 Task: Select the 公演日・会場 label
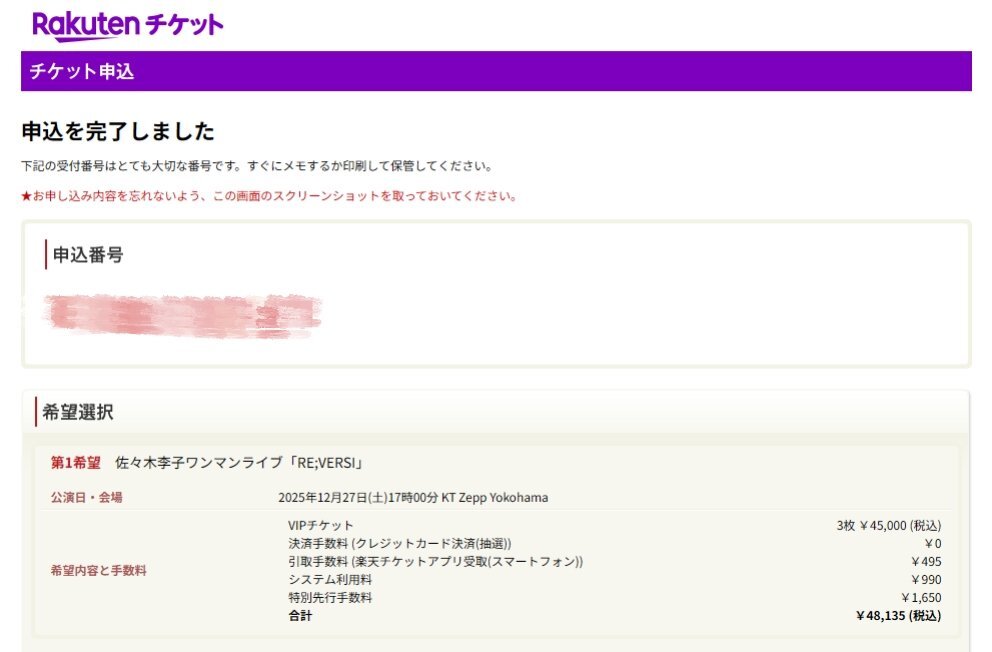point(87,498)
